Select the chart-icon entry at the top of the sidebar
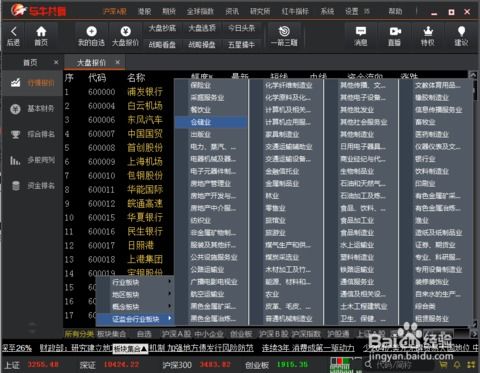Image resolution: width=480 pixels, height=373 pixels. (x=33, y=83)
